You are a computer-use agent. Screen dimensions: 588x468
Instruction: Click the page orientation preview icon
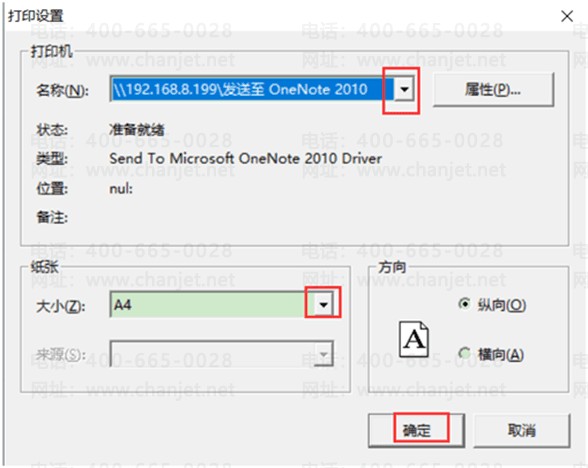tap(414, 339)
